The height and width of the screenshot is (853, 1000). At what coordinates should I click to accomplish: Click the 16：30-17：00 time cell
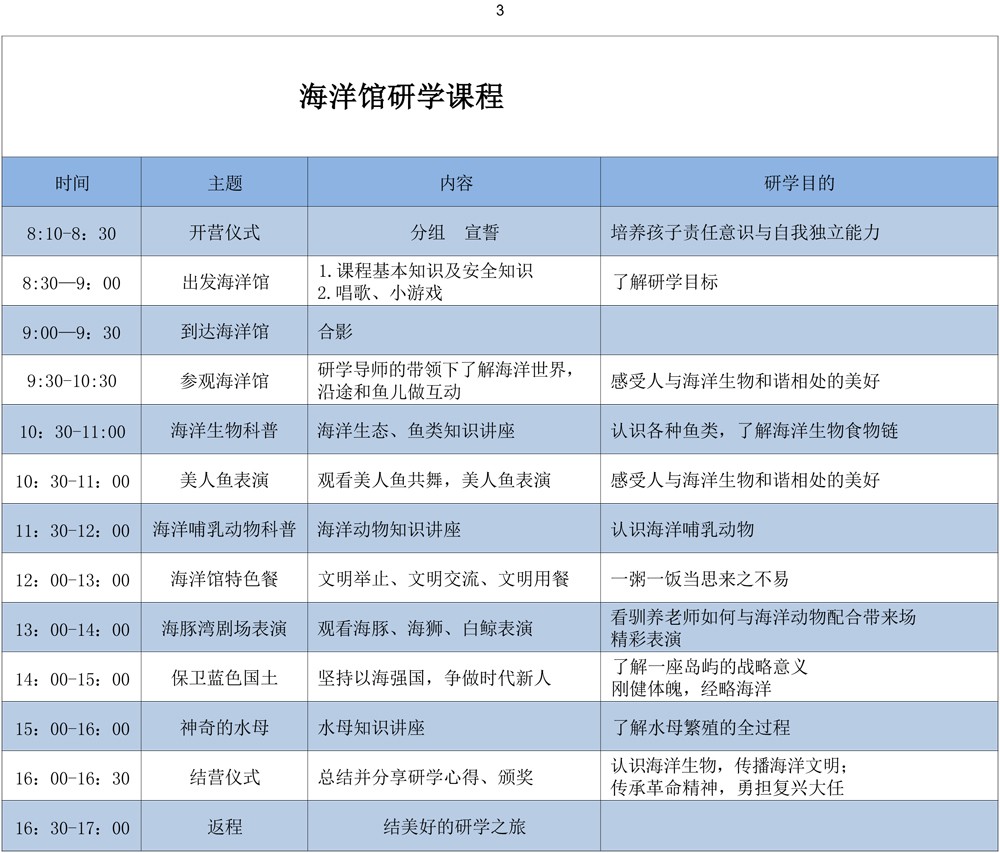pyautogui.click(x=72, y=827)
